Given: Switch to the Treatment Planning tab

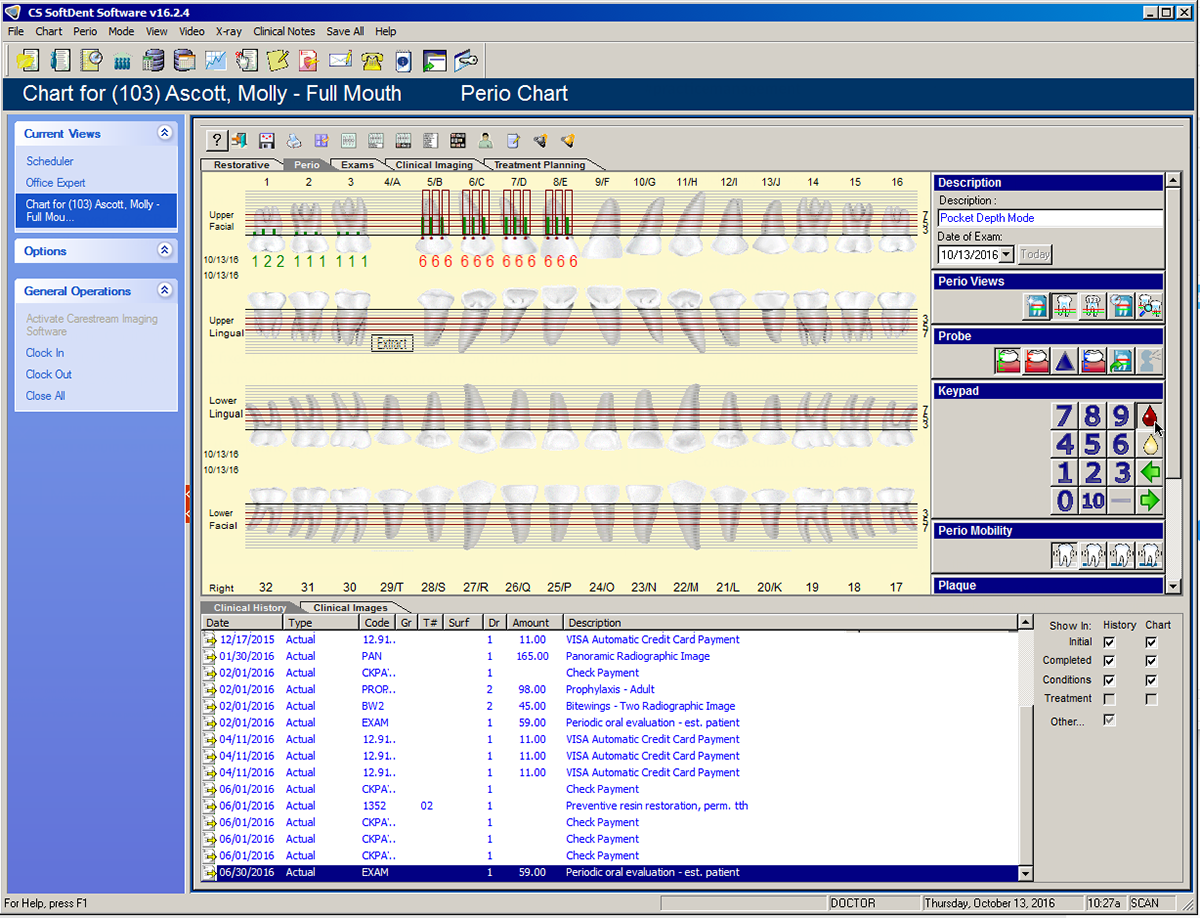Looking at the screenshot, I should pos(540,165).
